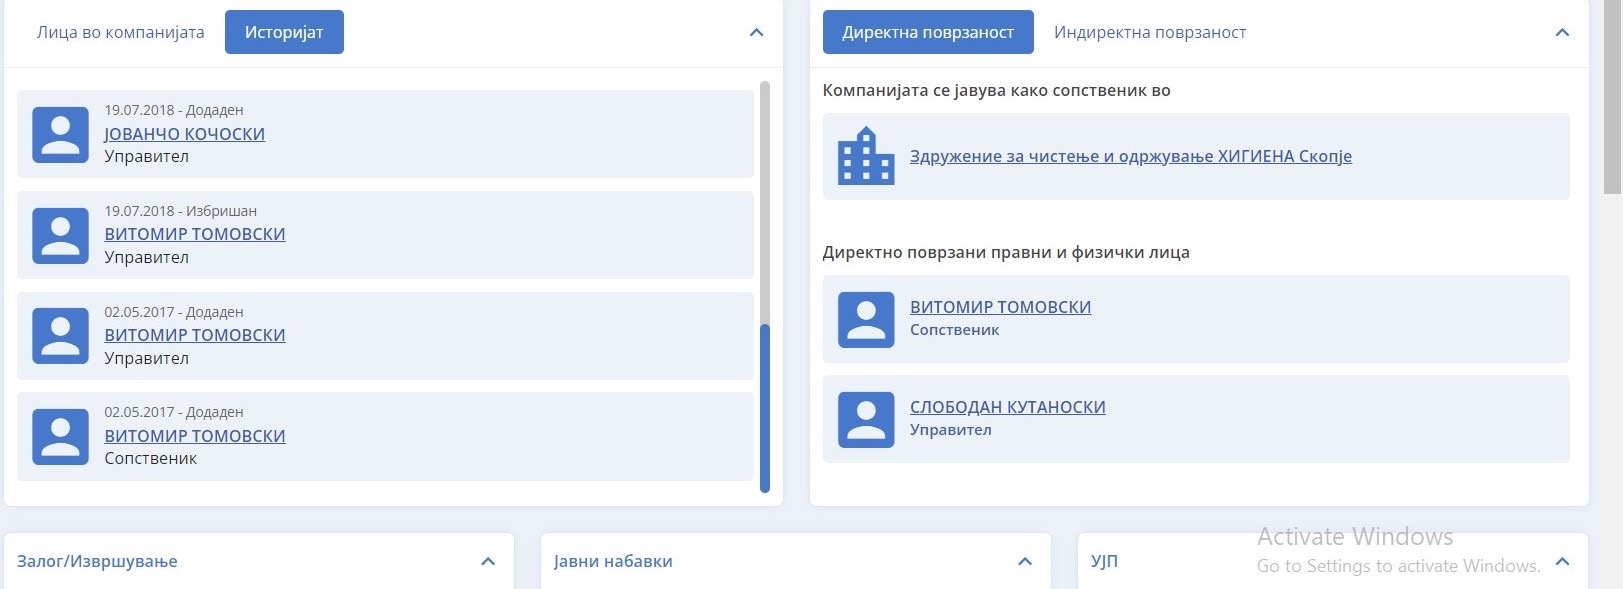
Task: Collapse the company persons panel chevron
Action: point(756,33)
